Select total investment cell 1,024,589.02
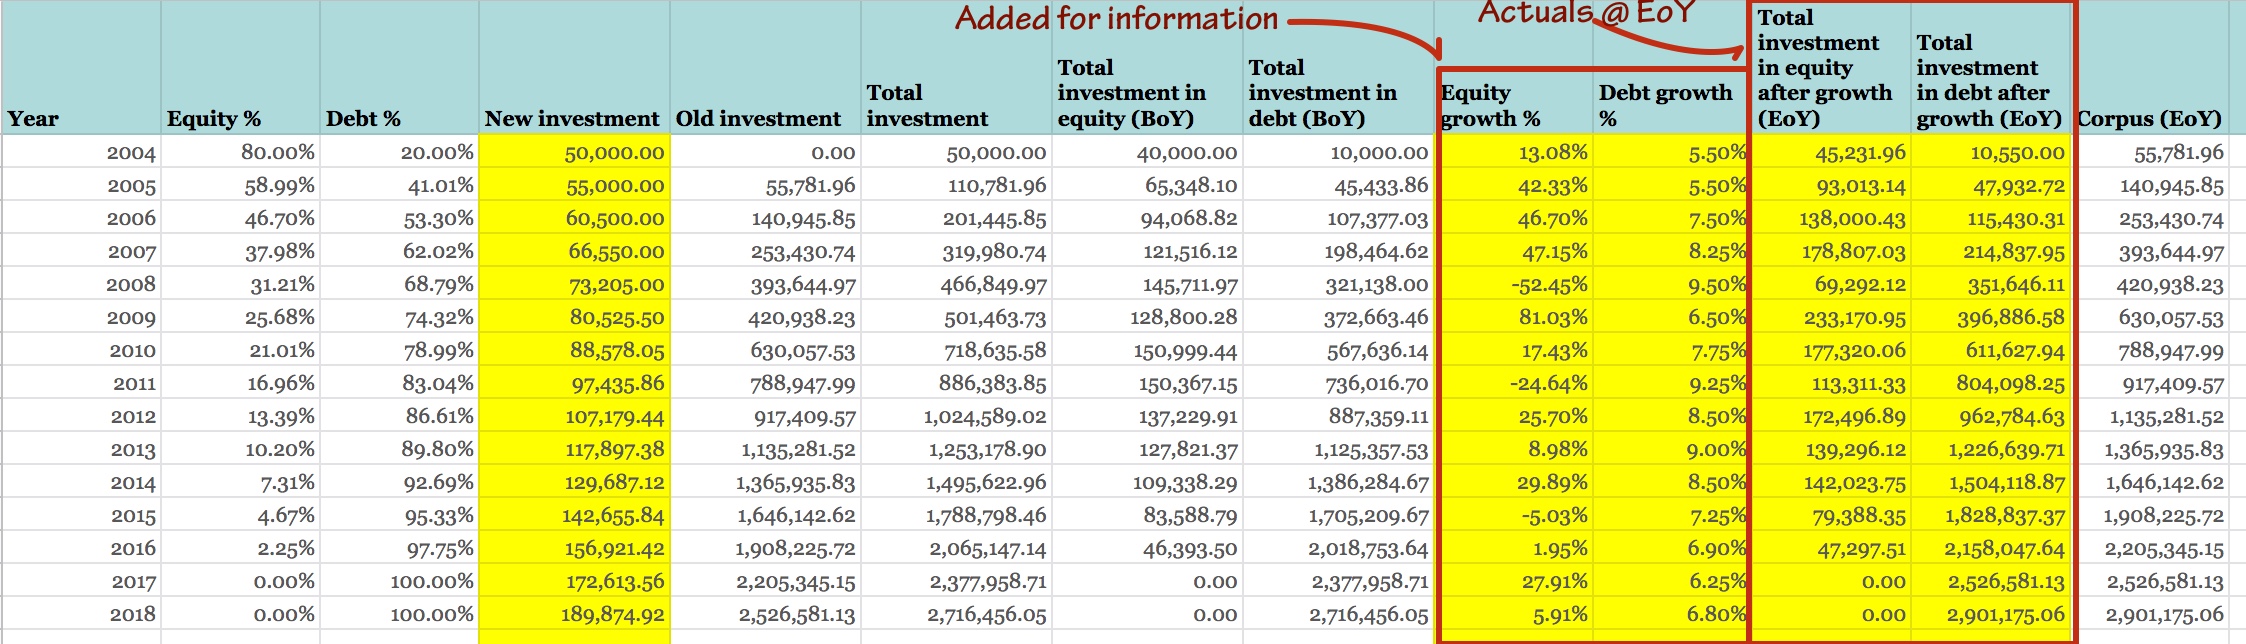The height and width of the screenshot is (644, 2246). point(956,416)
